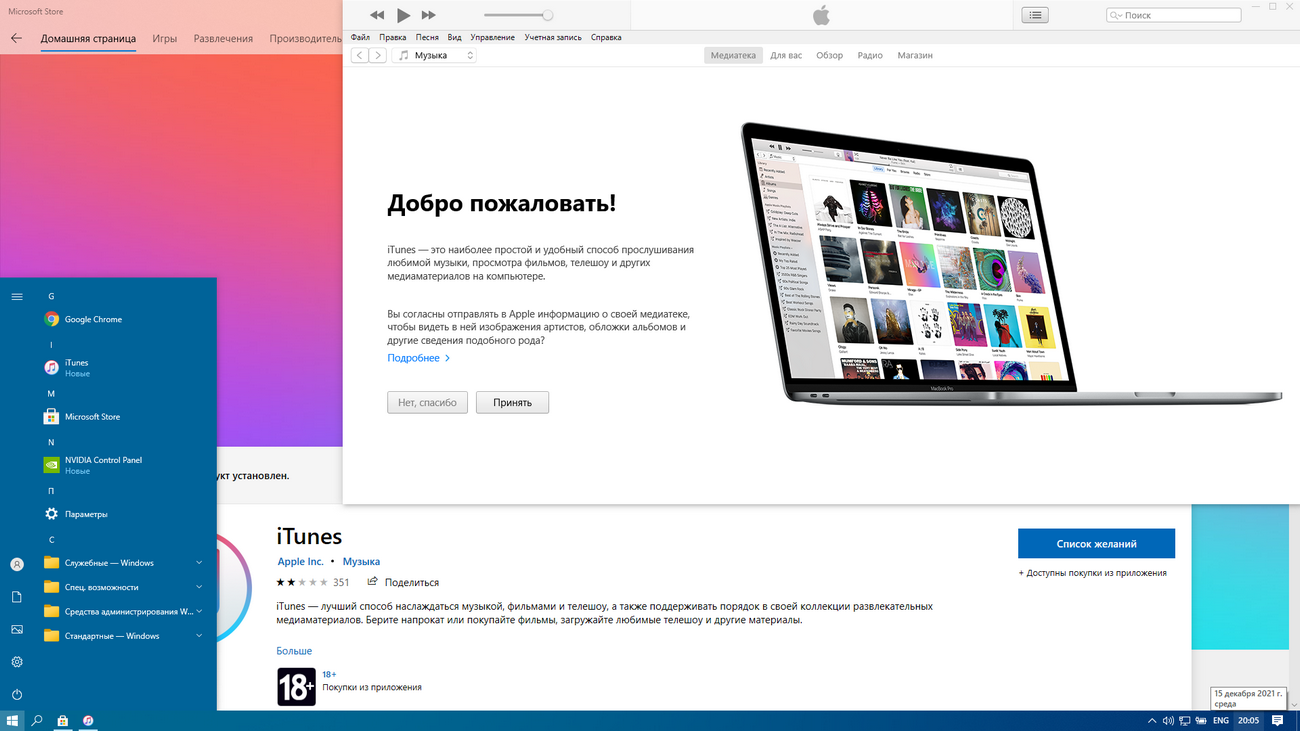1300x731 pixels.
Task: Open the Музыка media type dropdown
Action: click(434, 55)
